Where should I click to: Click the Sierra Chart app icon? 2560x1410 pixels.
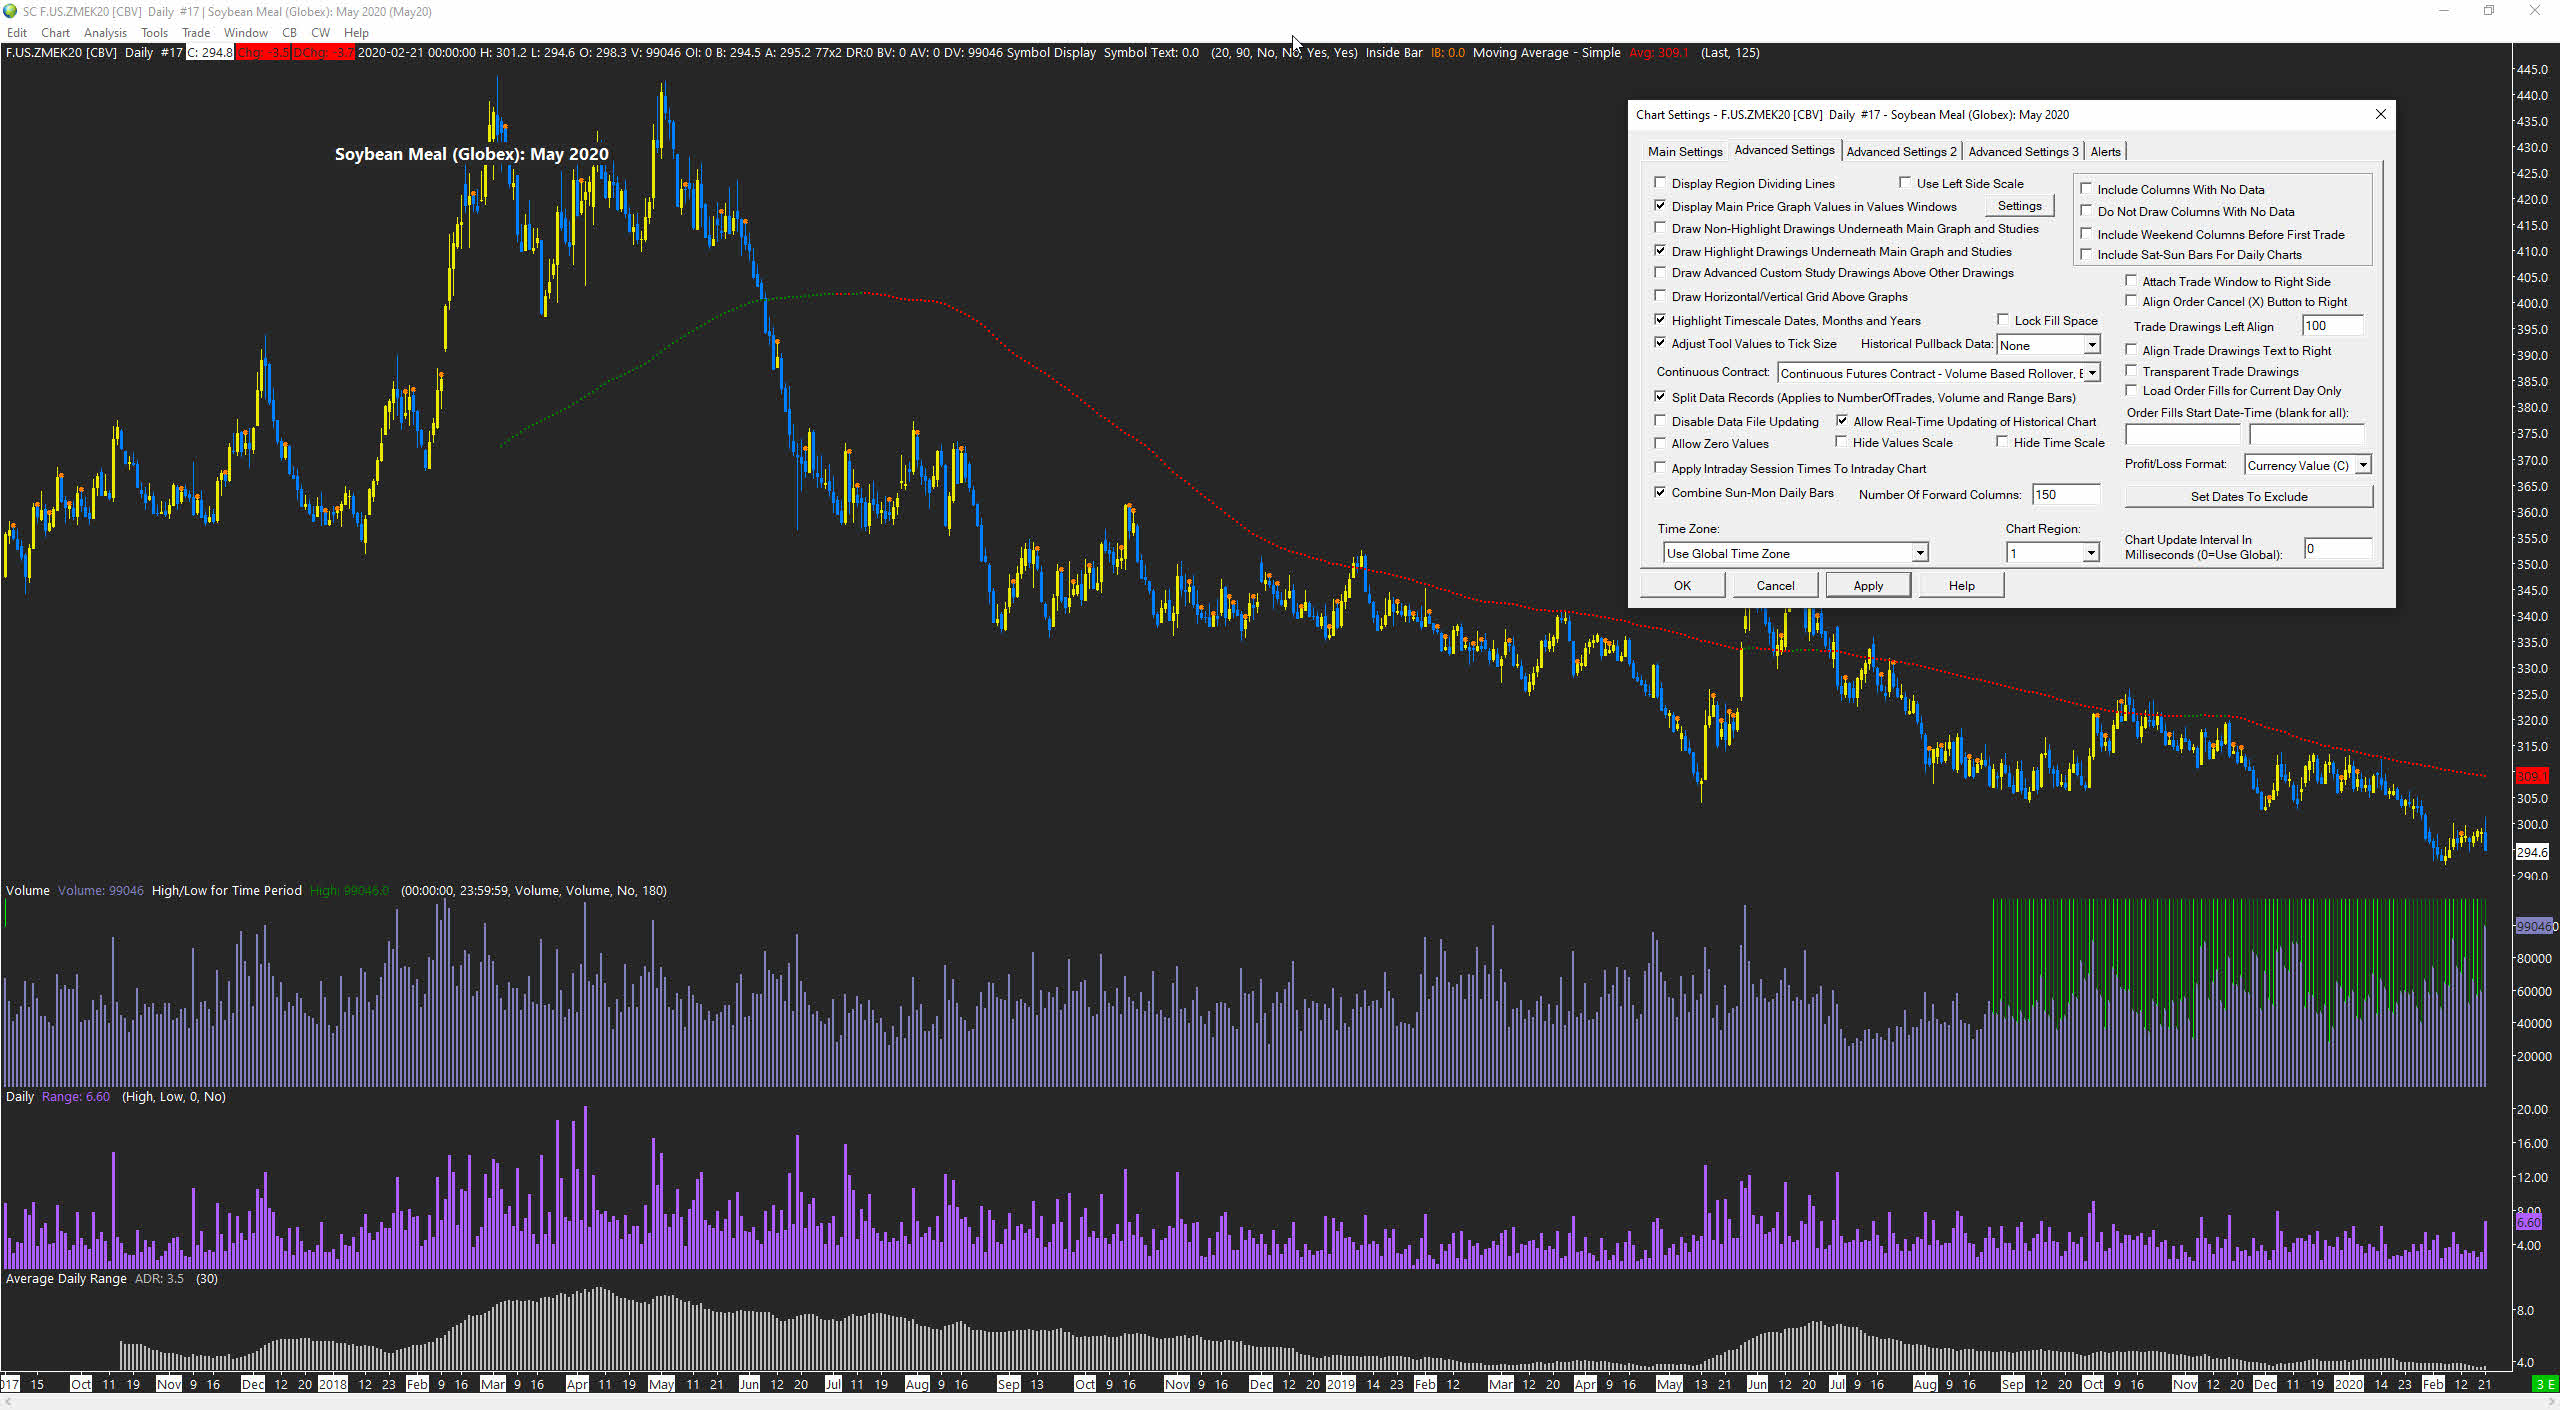point(10,11)
